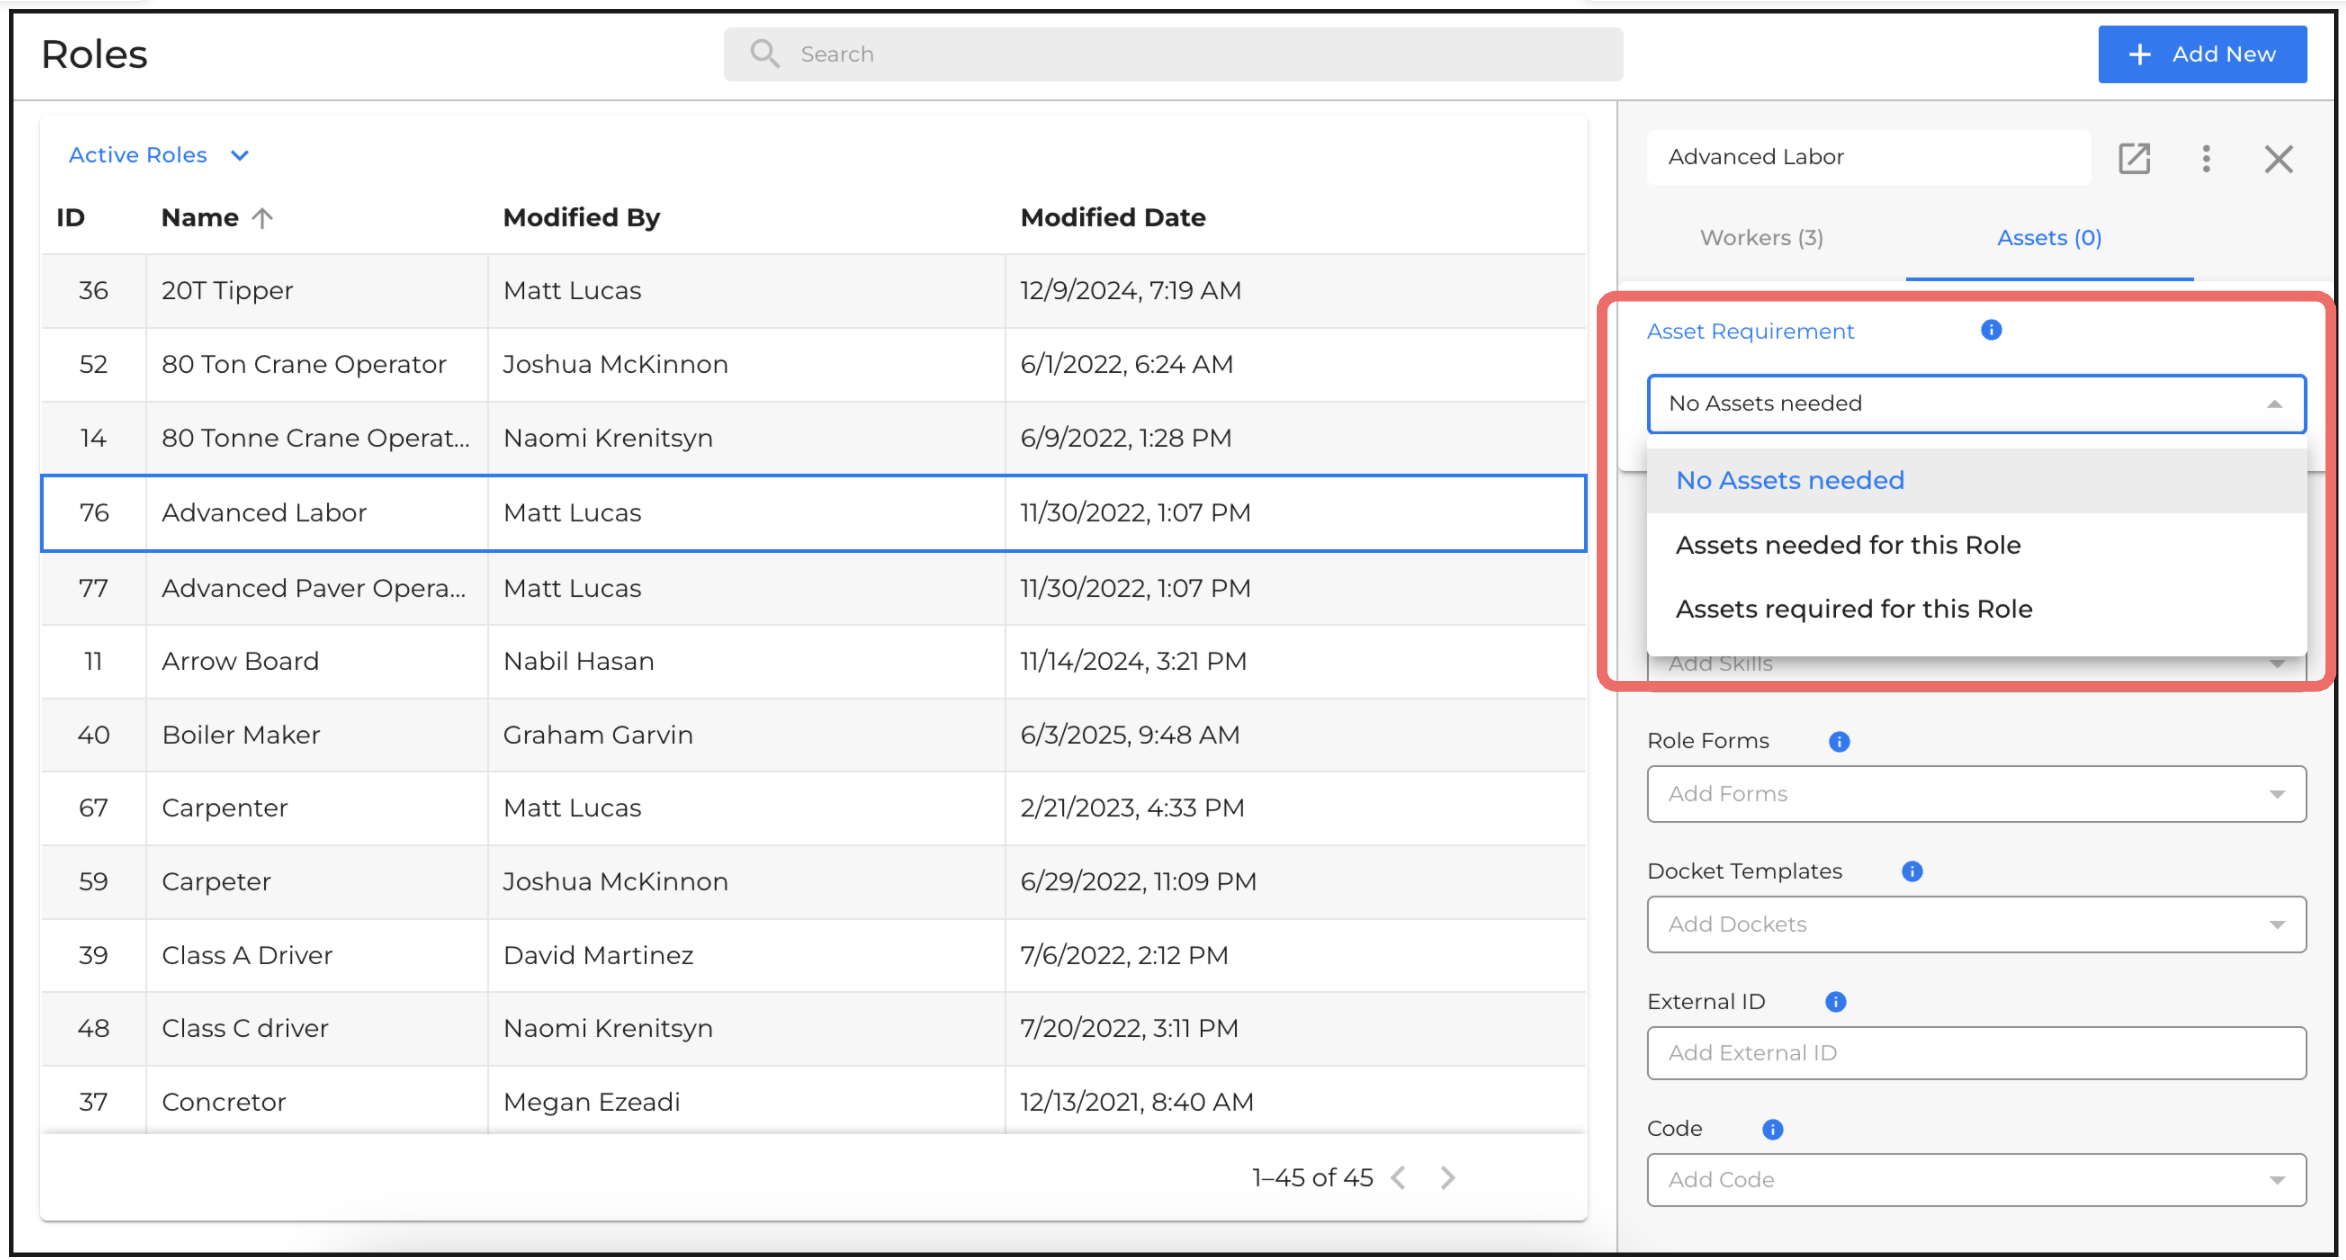This screenshot has width=2346, height=1260.
Task: Click into the Search field
Action: coord(1173,54)
